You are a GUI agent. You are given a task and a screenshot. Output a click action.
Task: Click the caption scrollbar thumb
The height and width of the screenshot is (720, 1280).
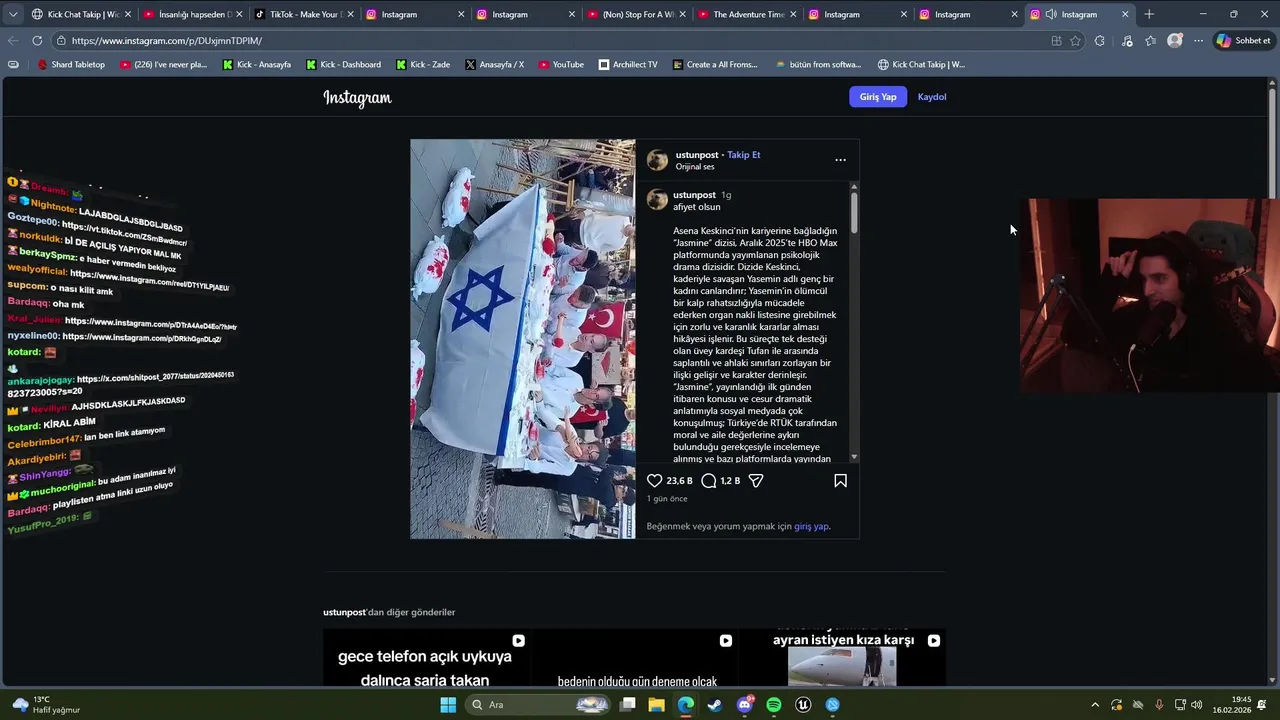tap(854, 214)
